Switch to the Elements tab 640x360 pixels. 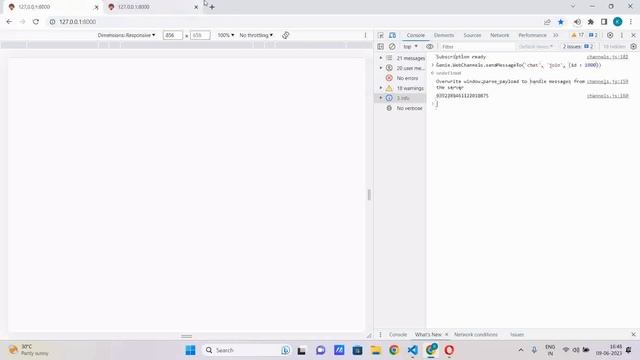[444, 35]
